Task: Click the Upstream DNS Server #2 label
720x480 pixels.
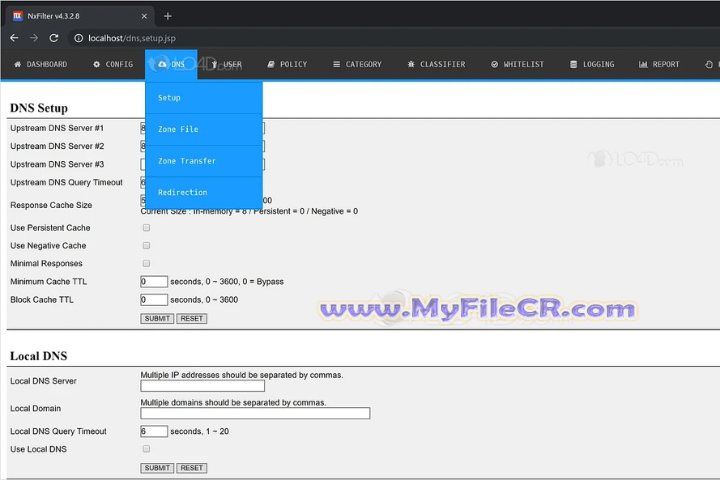Action: (x=57, y=146)
